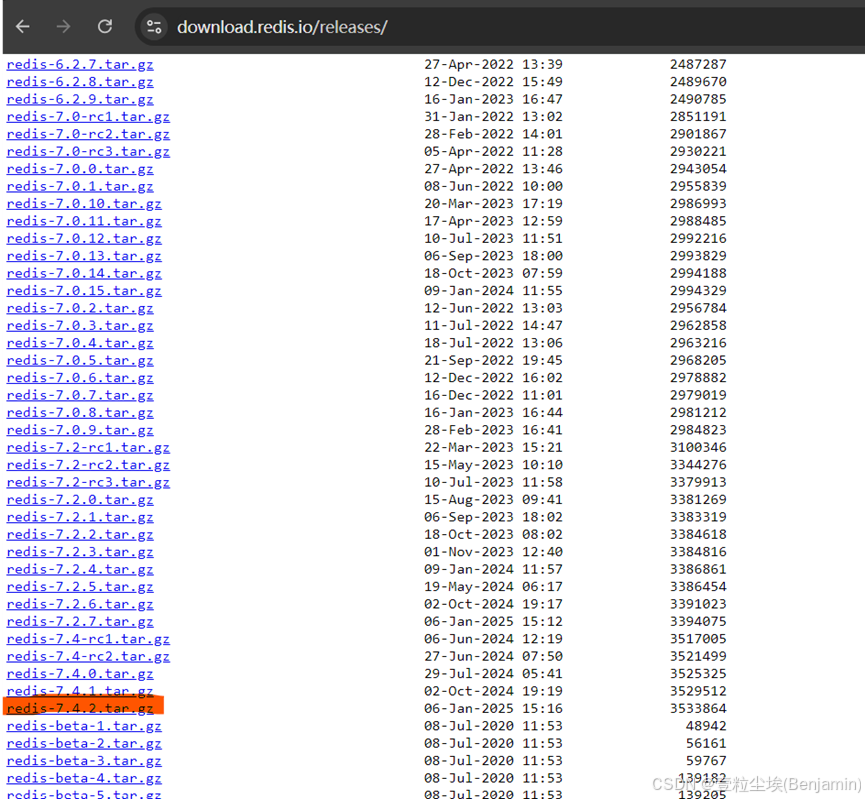Download redis-7.0.2.tar.gz
Viewport: 865px width, 799px height.
[80, 308]
